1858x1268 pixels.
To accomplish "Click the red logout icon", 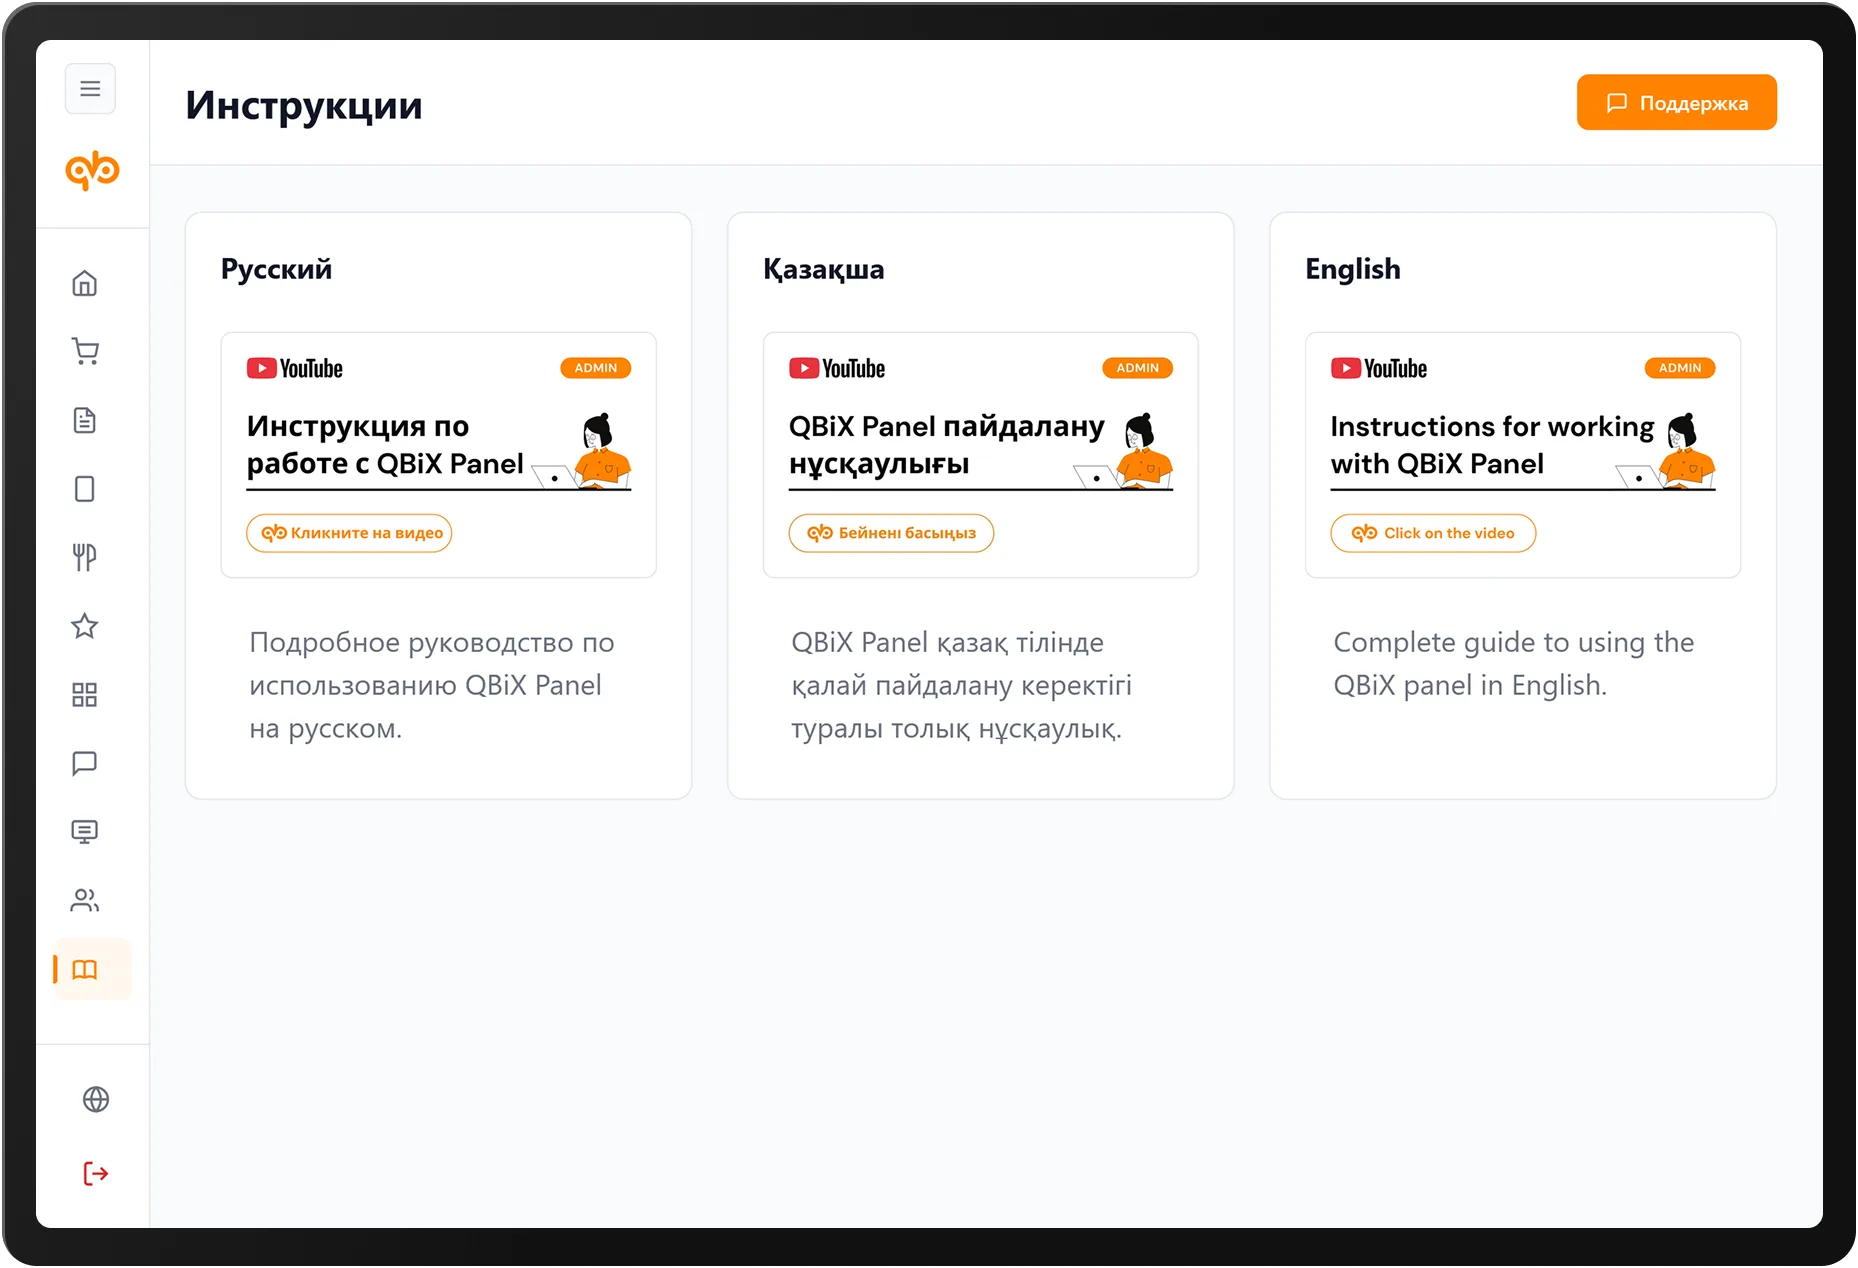I will point(96,1173).
